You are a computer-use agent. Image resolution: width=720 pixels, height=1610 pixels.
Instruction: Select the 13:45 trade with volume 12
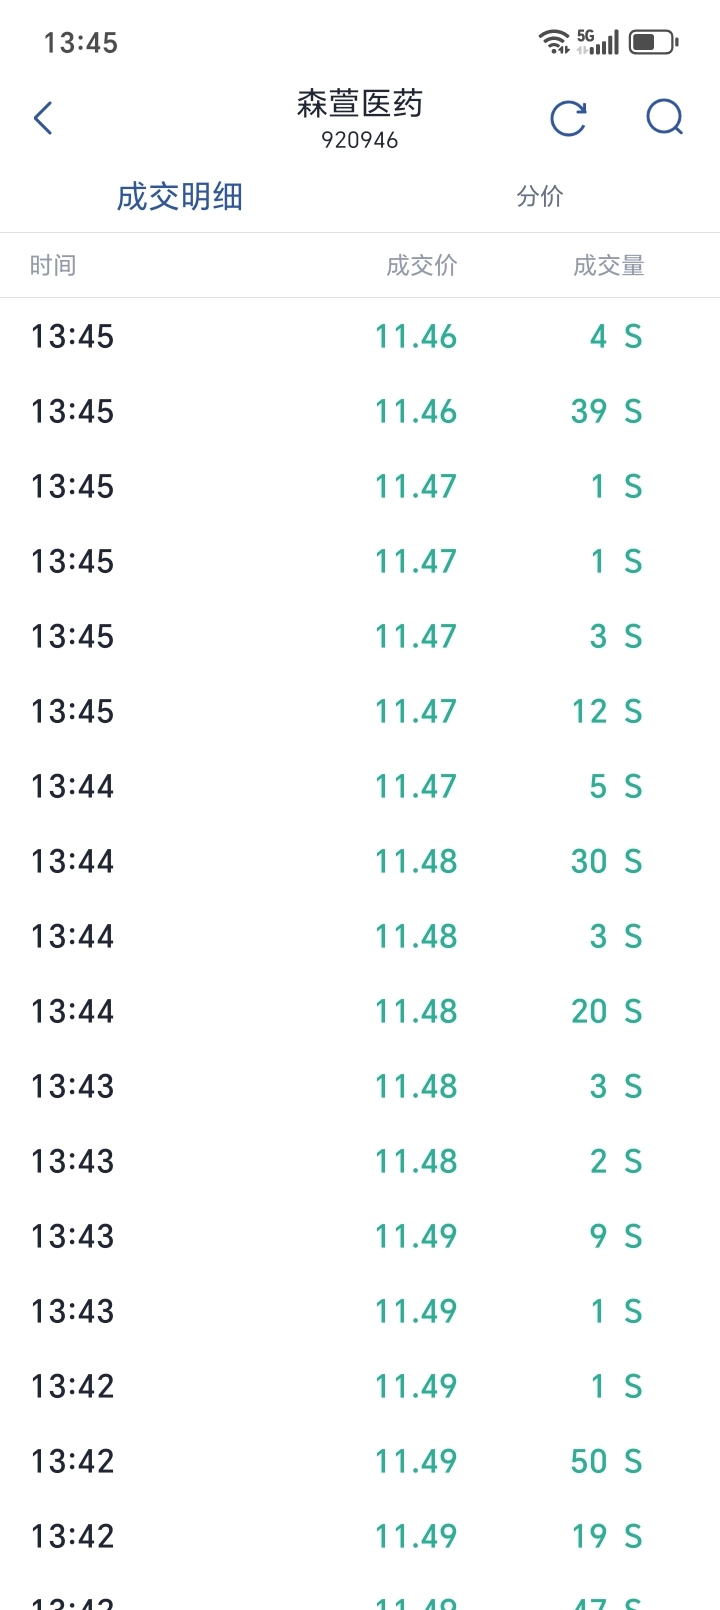[x=360, y=711]
